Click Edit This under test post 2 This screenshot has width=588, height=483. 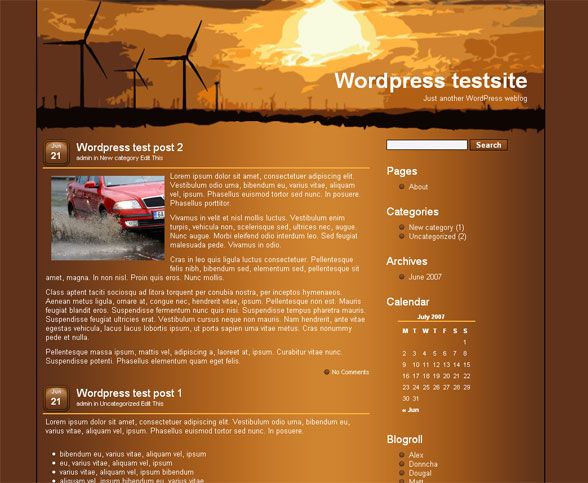[152, 158]
